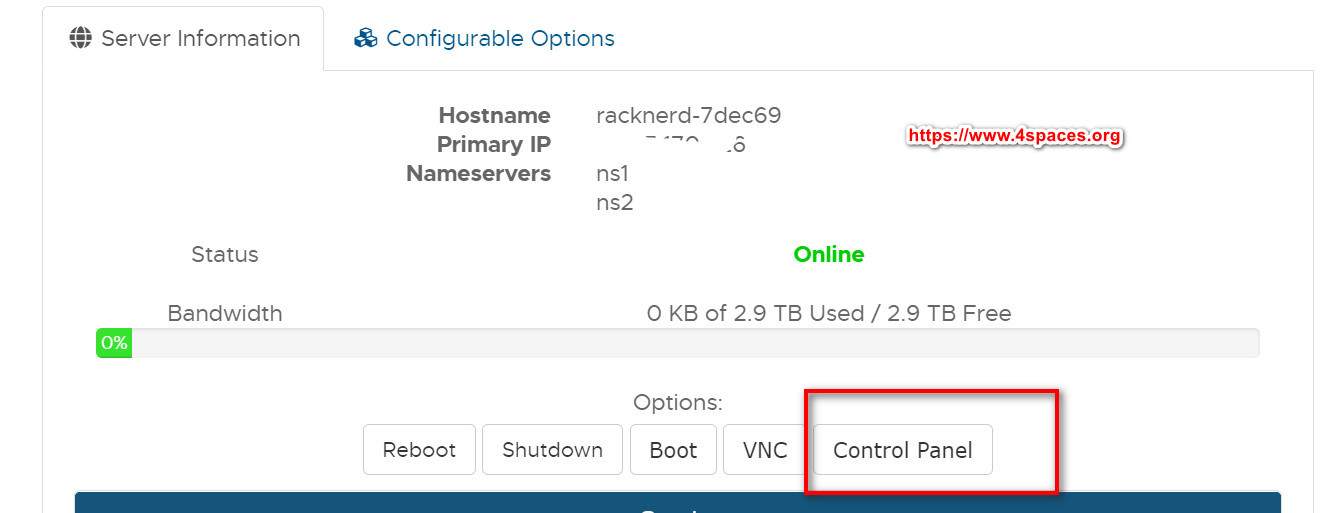
Task: Click the green 0% bandwidth indicator
Action: tap(114, 343)
